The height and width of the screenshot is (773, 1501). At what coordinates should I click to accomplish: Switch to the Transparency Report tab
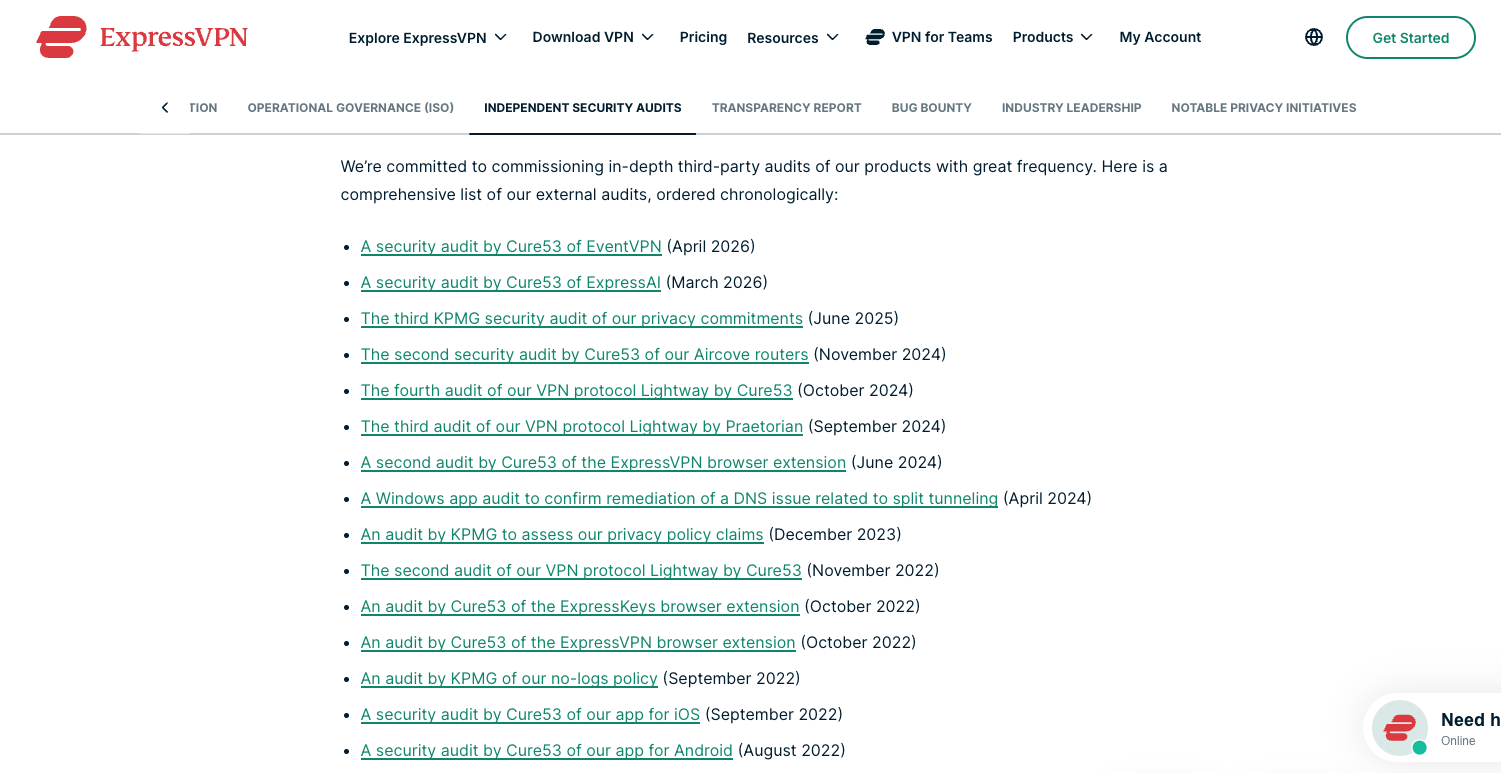(x=786, y=108)
